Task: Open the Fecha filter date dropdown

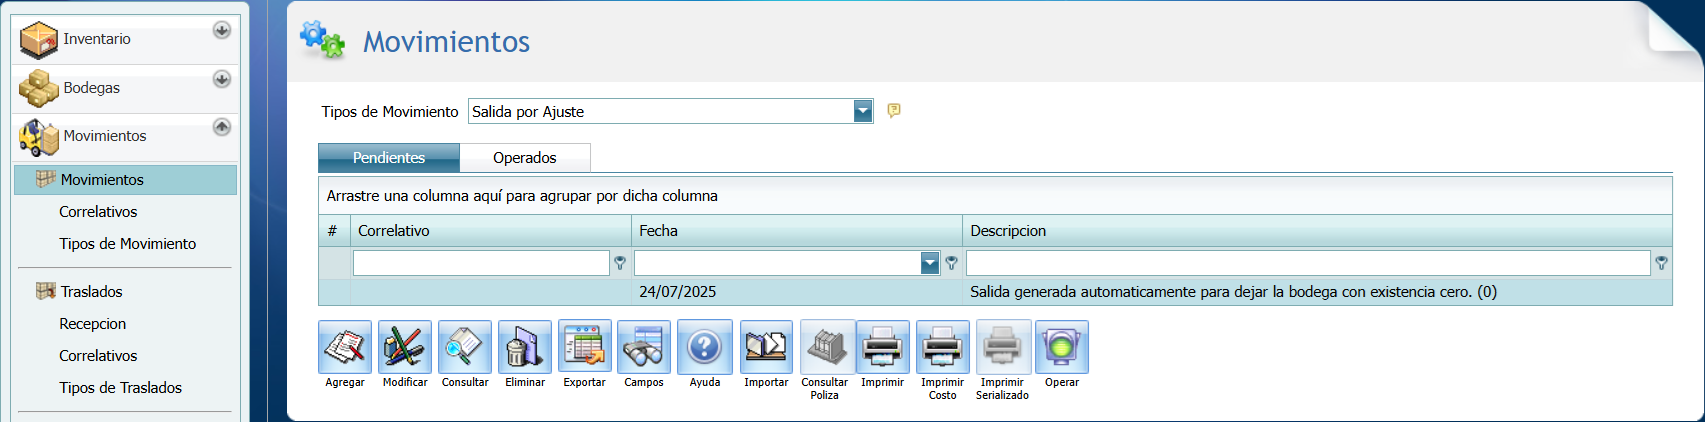Action: (x=930, y=263)
